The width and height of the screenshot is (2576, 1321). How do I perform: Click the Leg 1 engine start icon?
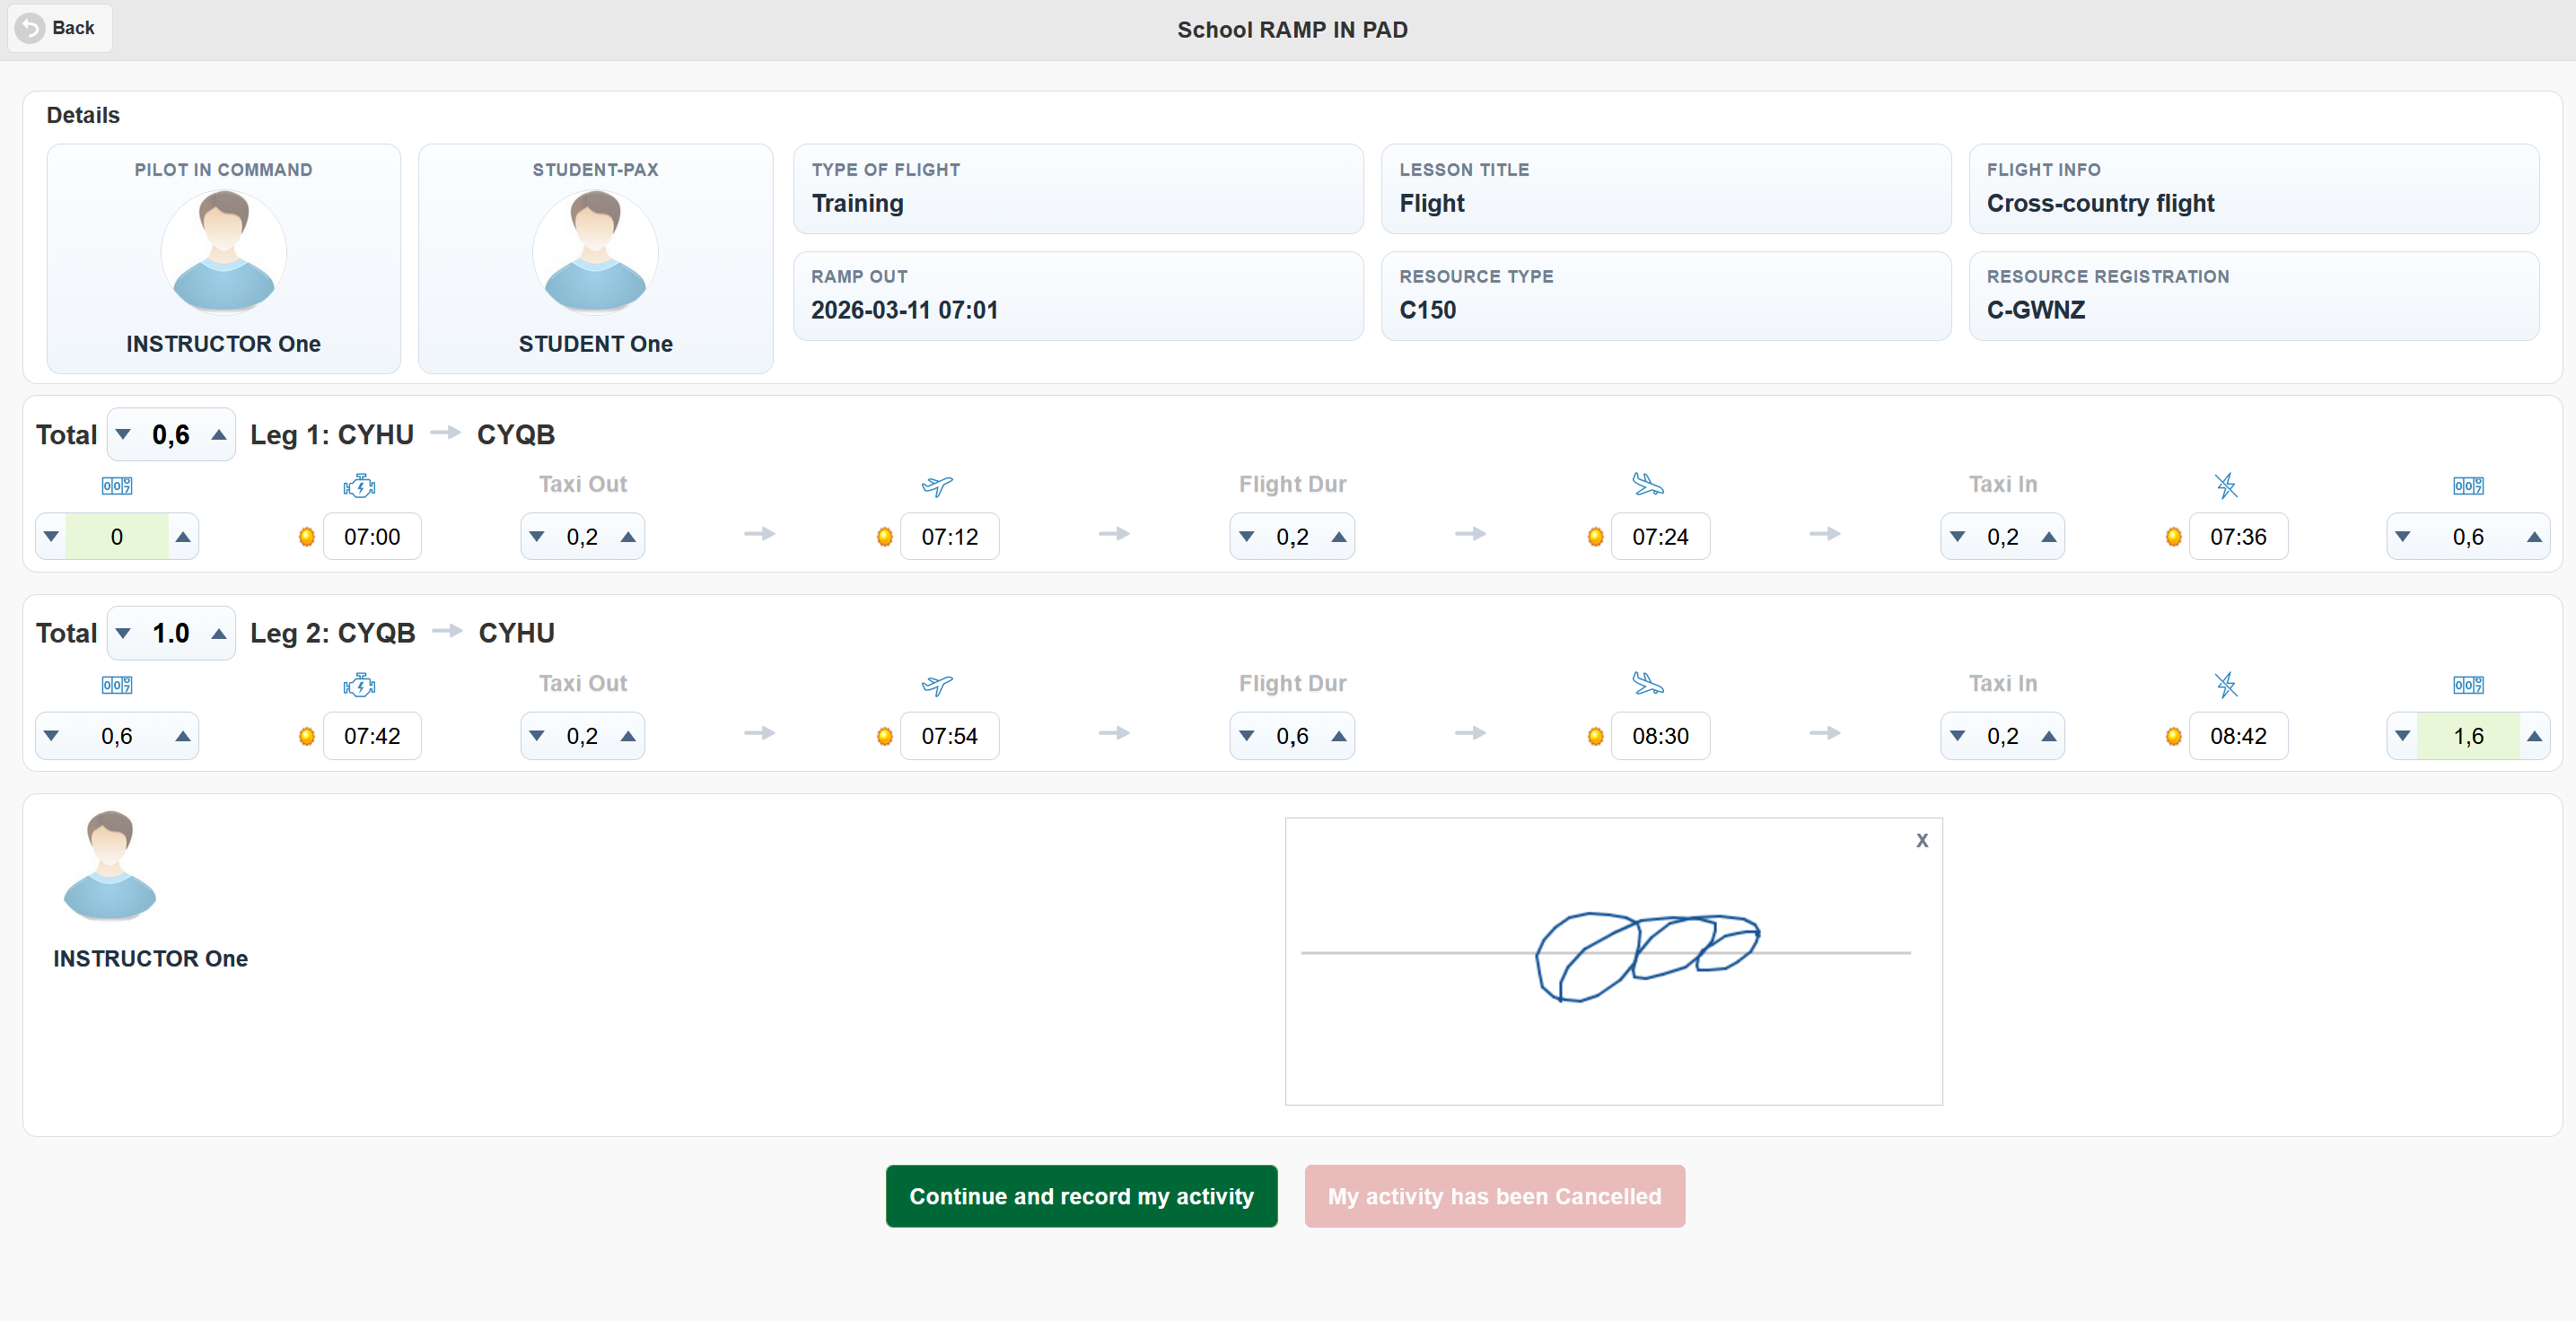359,486
